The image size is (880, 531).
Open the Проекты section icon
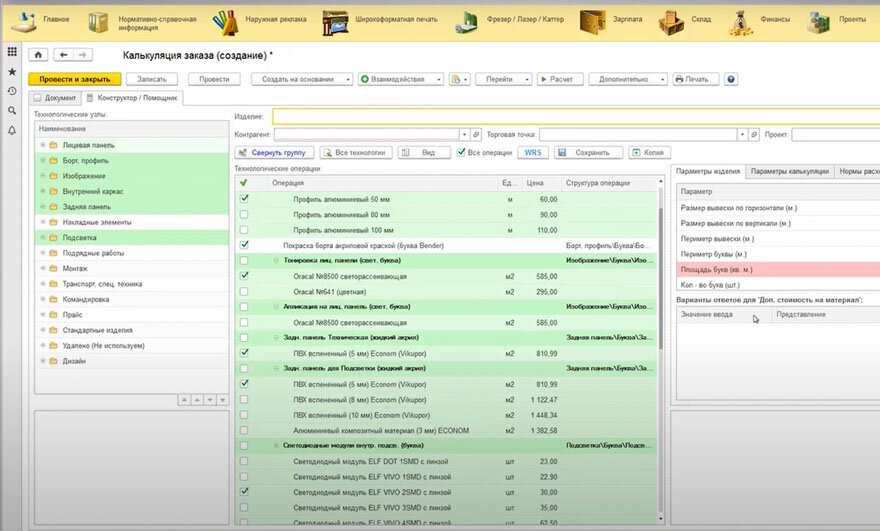click(819, 22)
